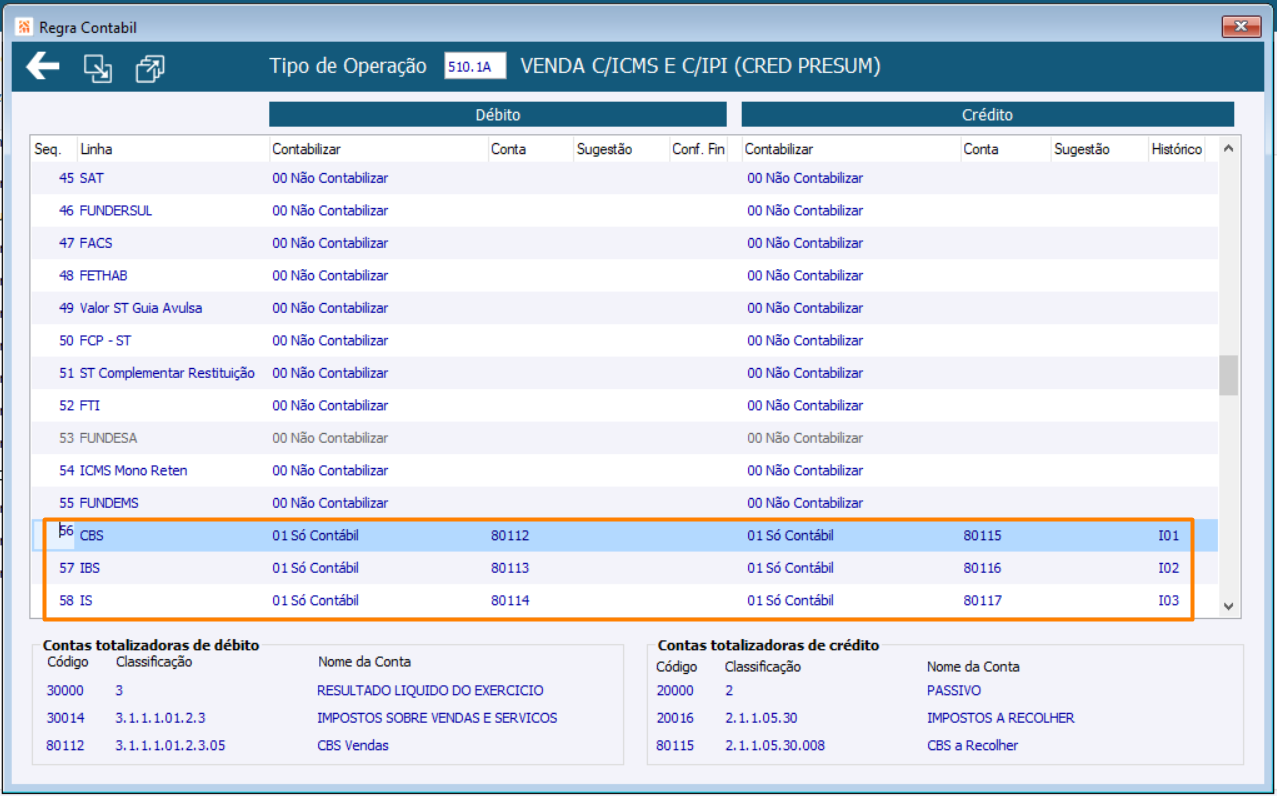Click the Crédito Sugestão column header
The width and height of the screenshot is (1277, 796).
point(1082,149)
